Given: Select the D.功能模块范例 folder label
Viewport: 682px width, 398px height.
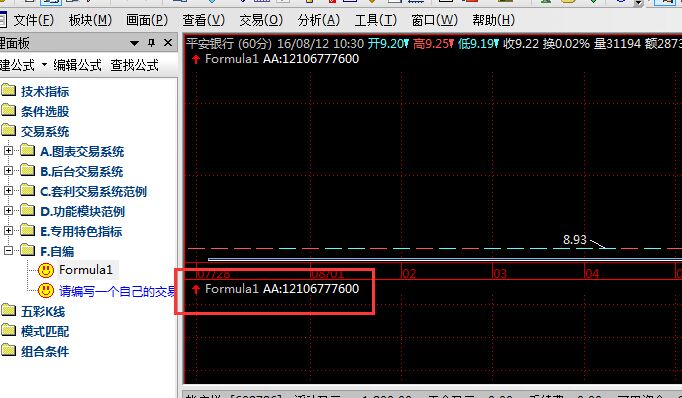Looking at the screenshot, I should (83, 211).
